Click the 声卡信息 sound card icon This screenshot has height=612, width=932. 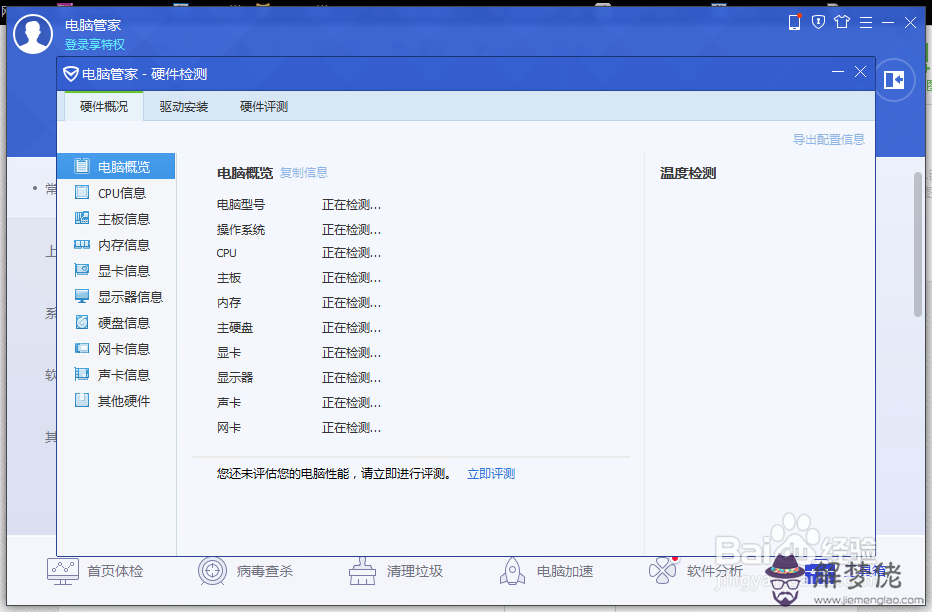pyautogui.click(x=82, y=374)
